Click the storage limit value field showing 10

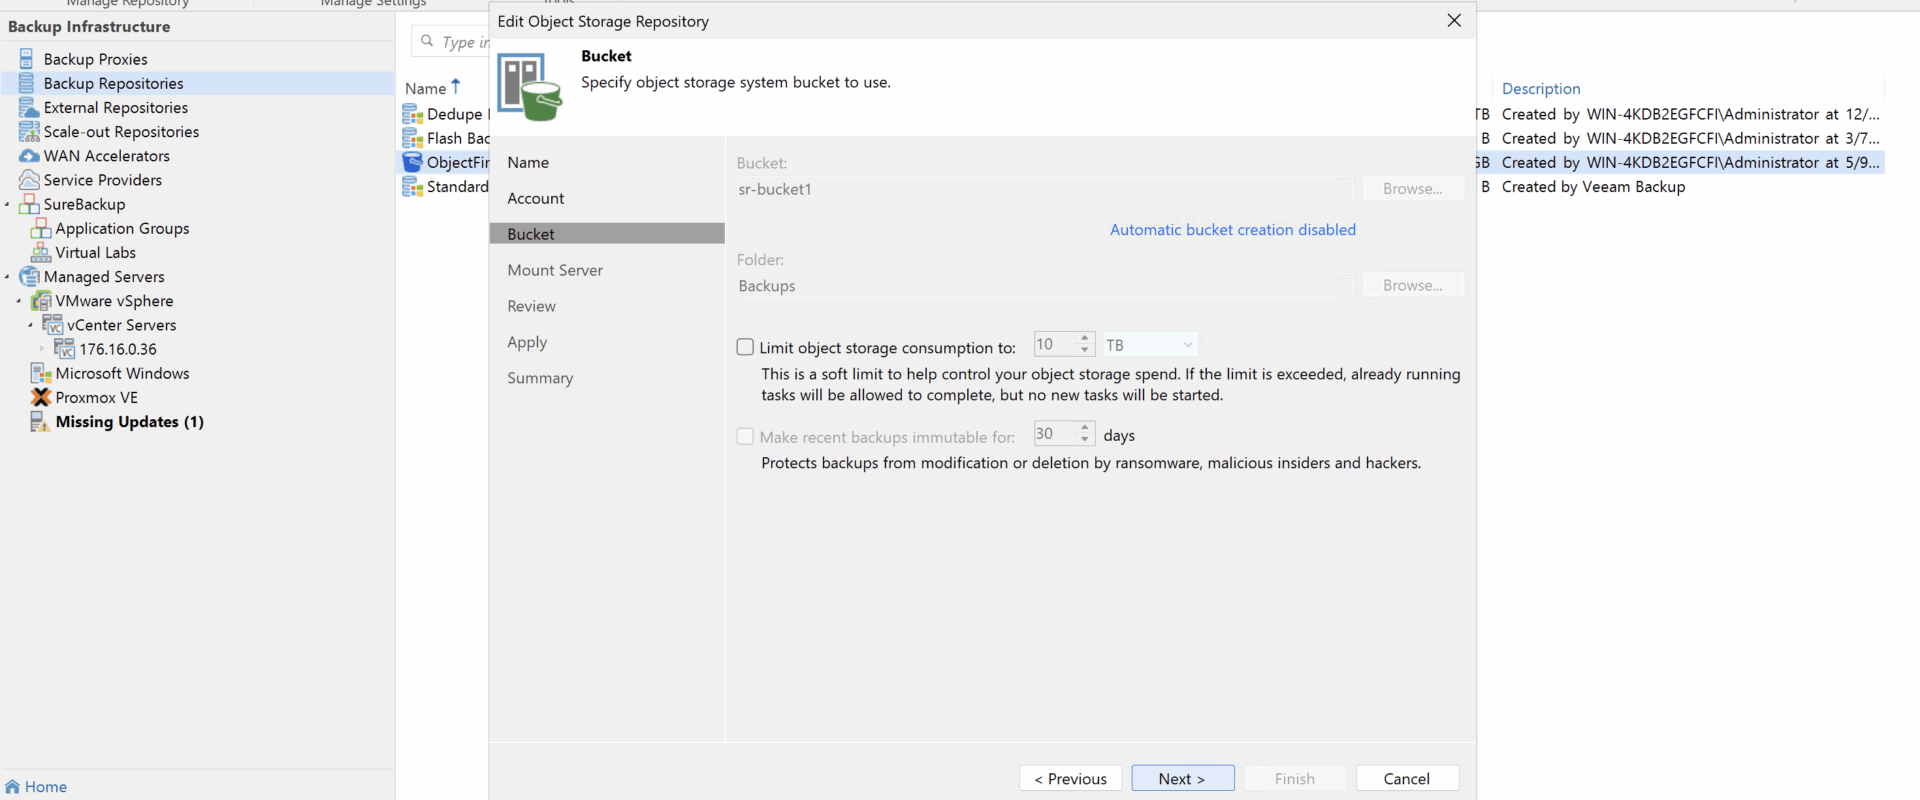click(x=1055, y=344)
